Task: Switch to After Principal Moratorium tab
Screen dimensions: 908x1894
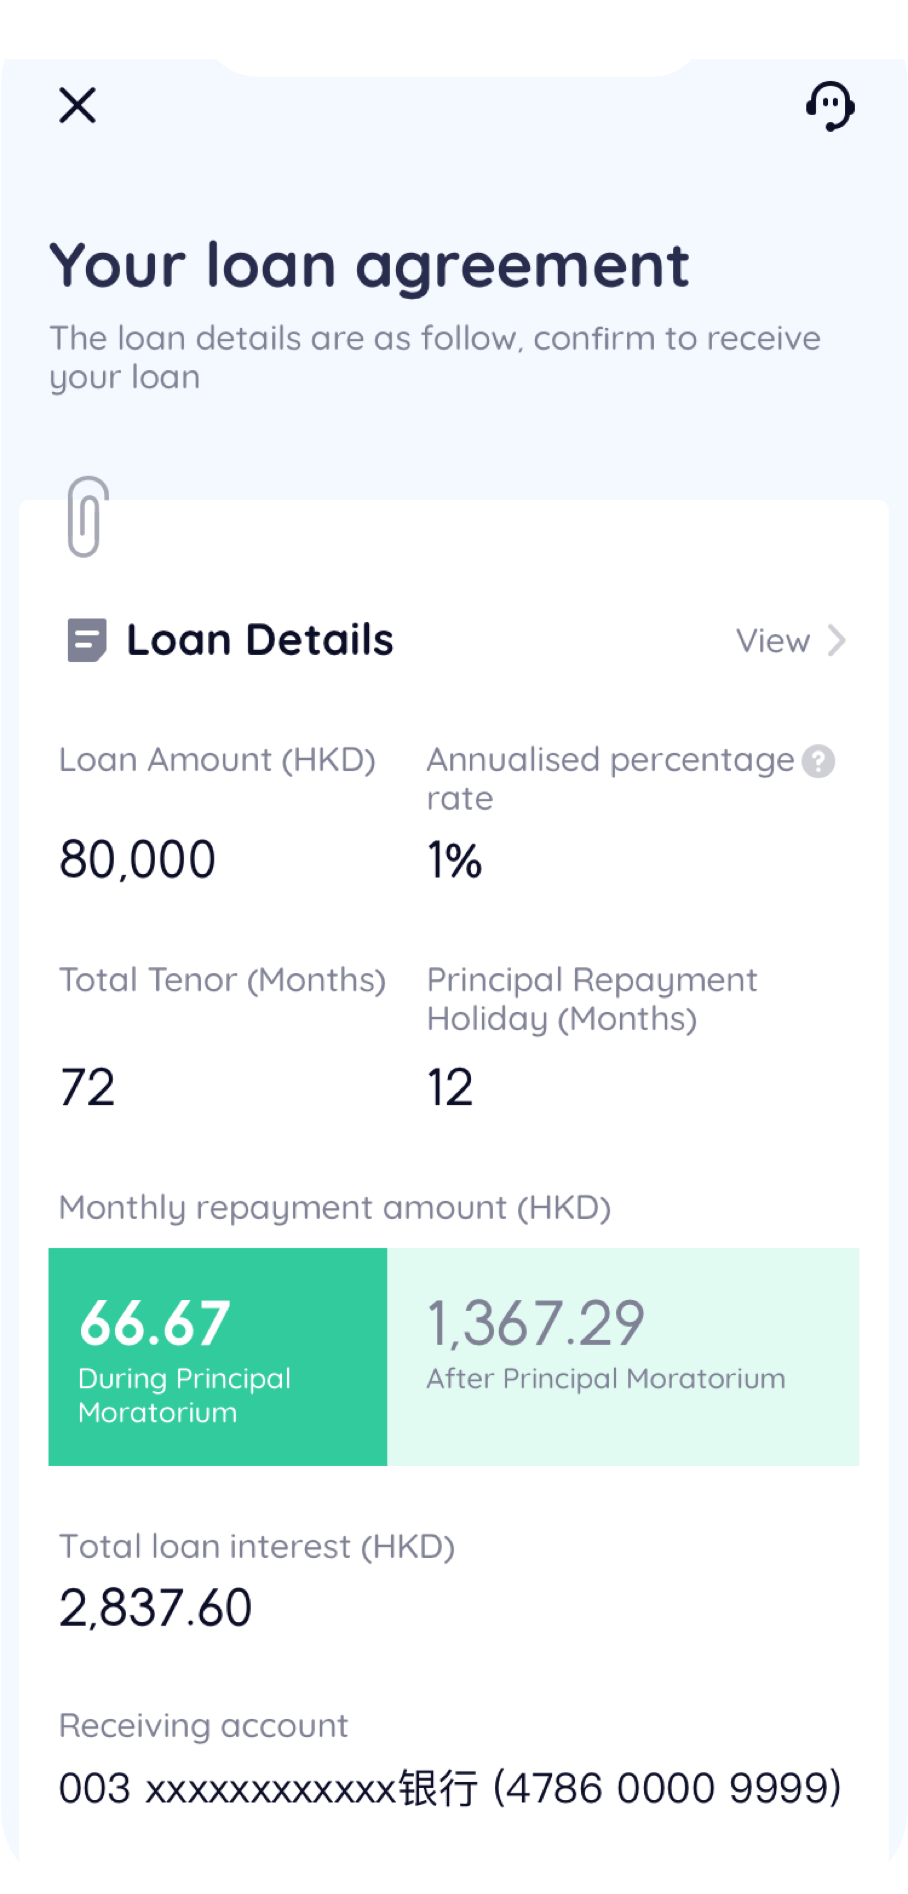Action: [622, 1356]
